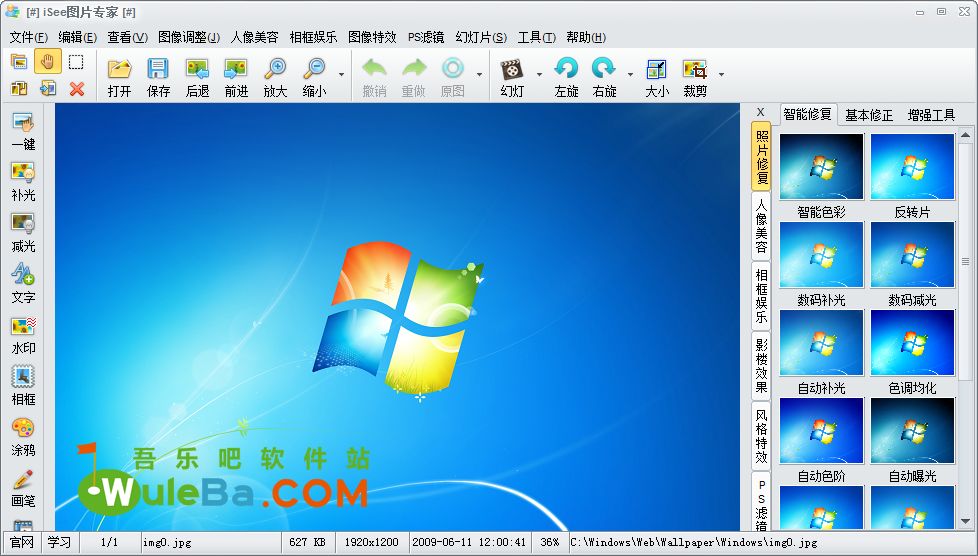This screenshot has height=556, width=978.
Task: Open the 图像特效 menu
Action: tap(372, 37)
